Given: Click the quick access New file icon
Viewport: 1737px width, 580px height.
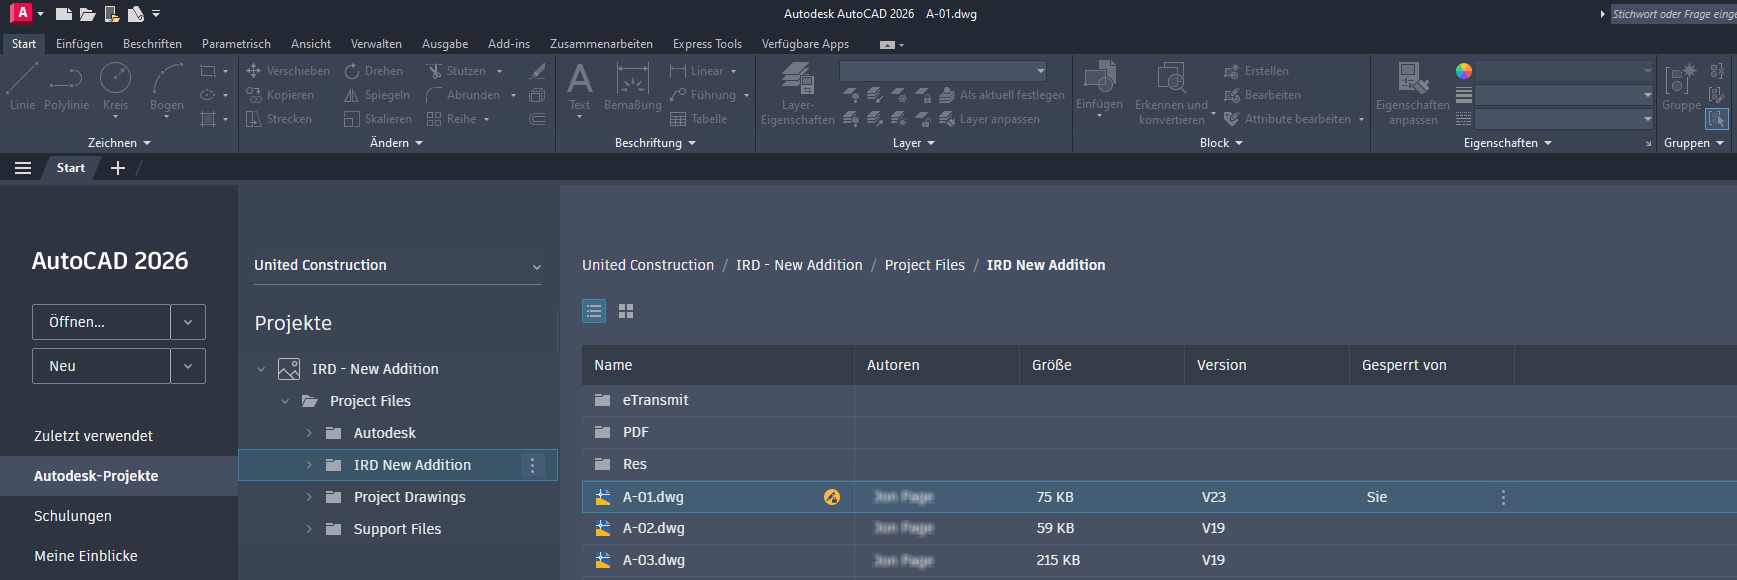Looking at the screenshot, I should 64,14.
